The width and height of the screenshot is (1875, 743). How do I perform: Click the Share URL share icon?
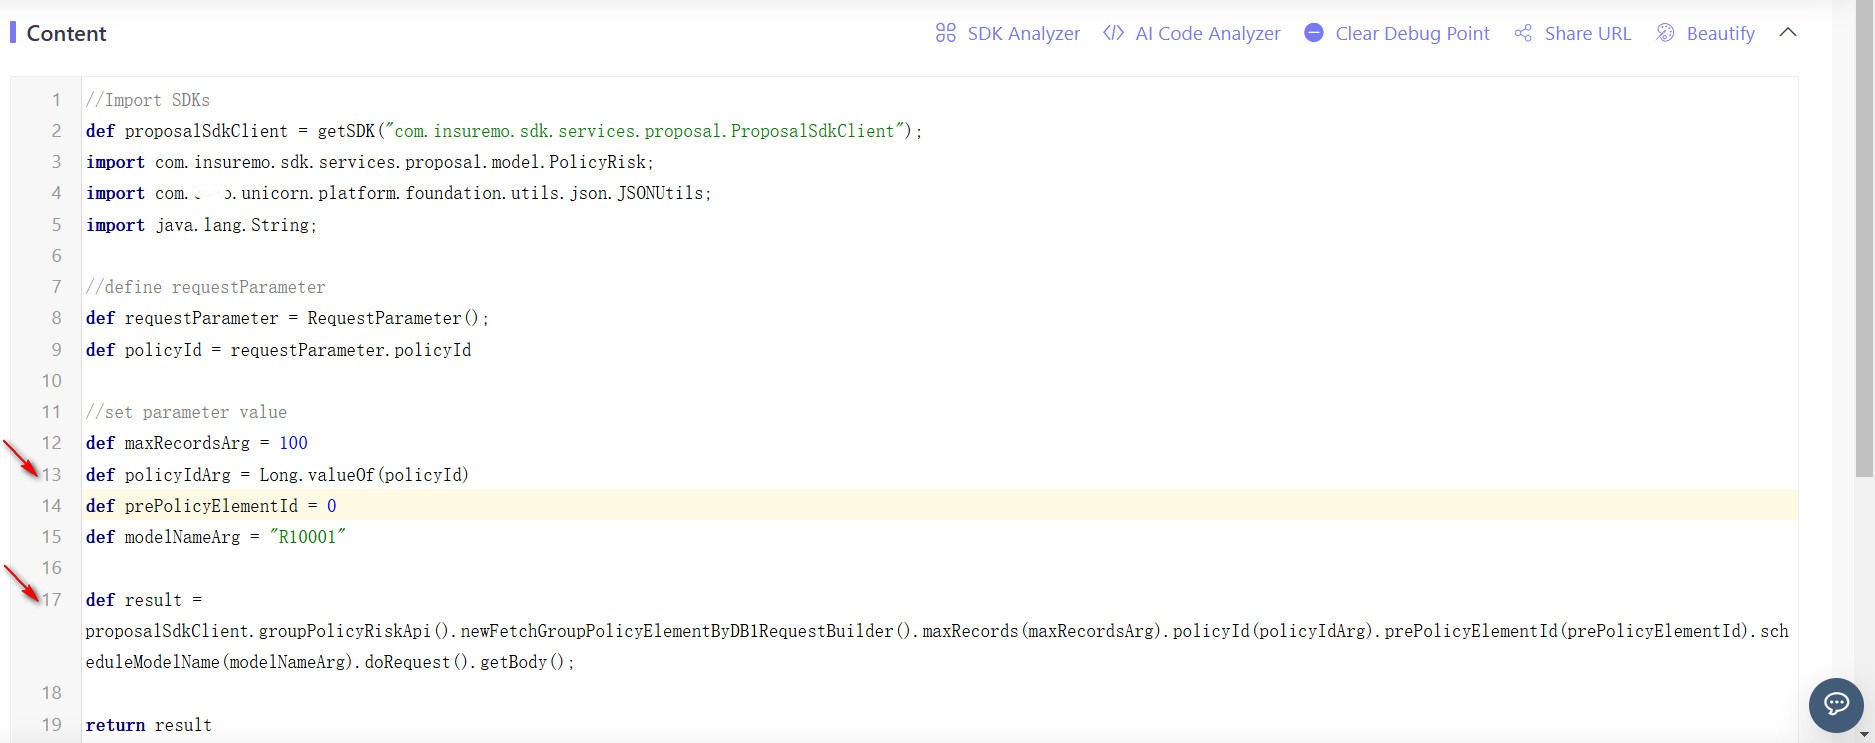pos(1523,33)
